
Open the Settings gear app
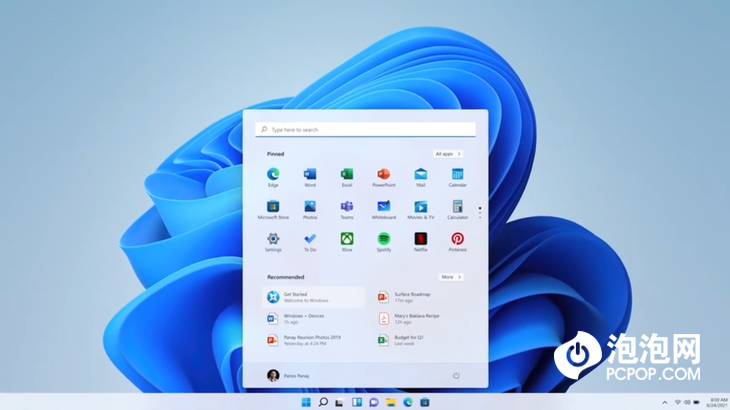click(273, 239)
